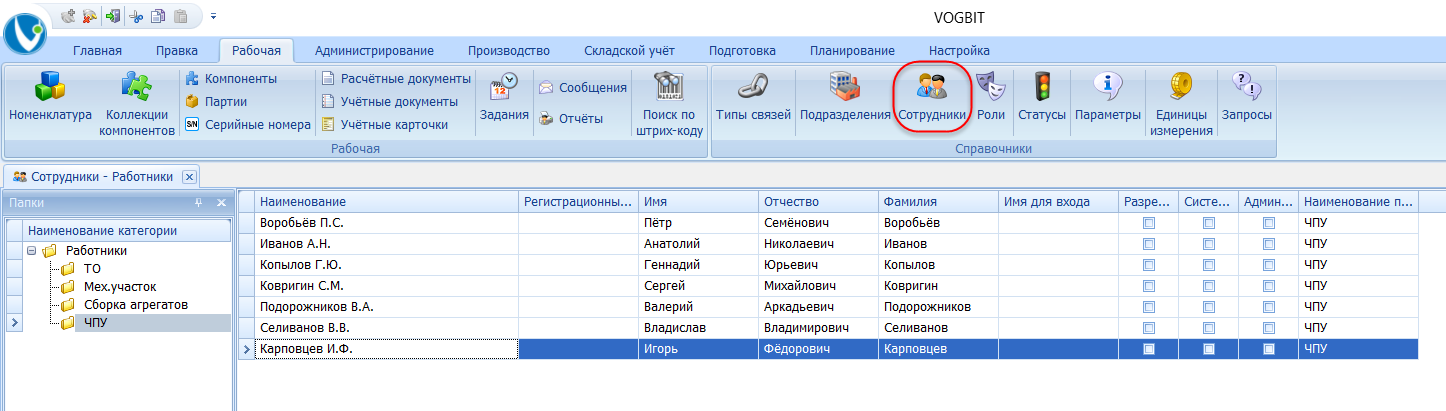Switch to the Планирование ribbon tab
1446x411 pixels.
tap(852, 50)
